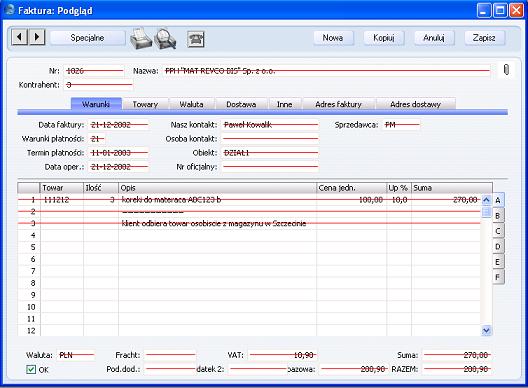Viewport: 528px width, 388px height.
Task: Click the Fracht field
Action: click(x=170, y=355)
